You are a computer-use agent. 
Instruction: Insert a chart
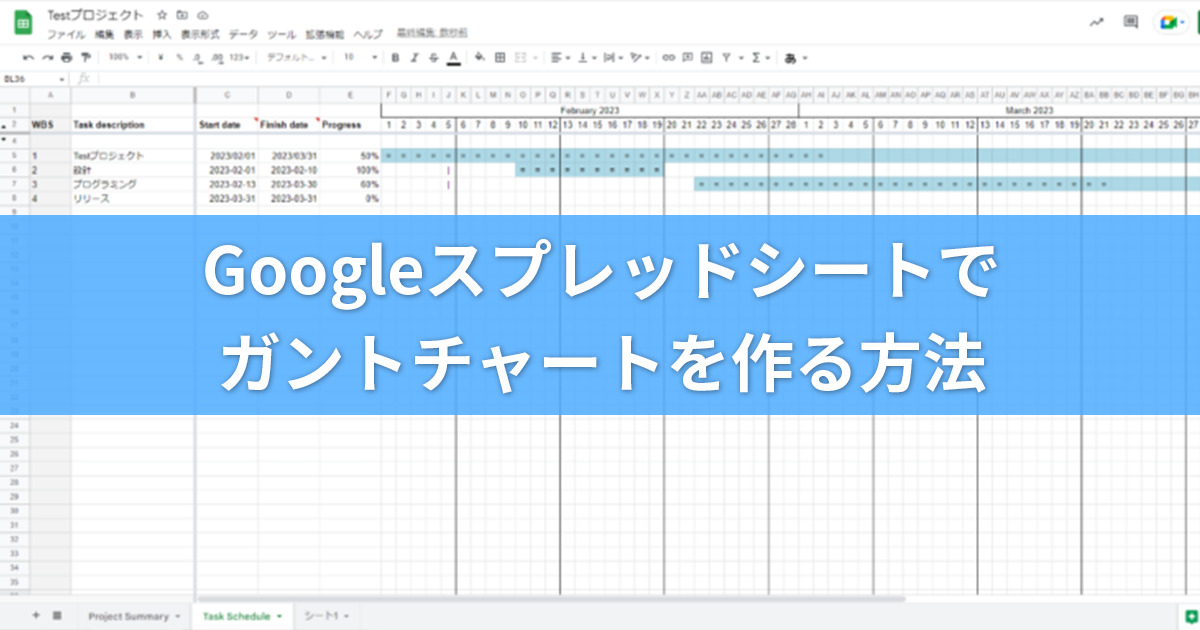coord(706,57)
